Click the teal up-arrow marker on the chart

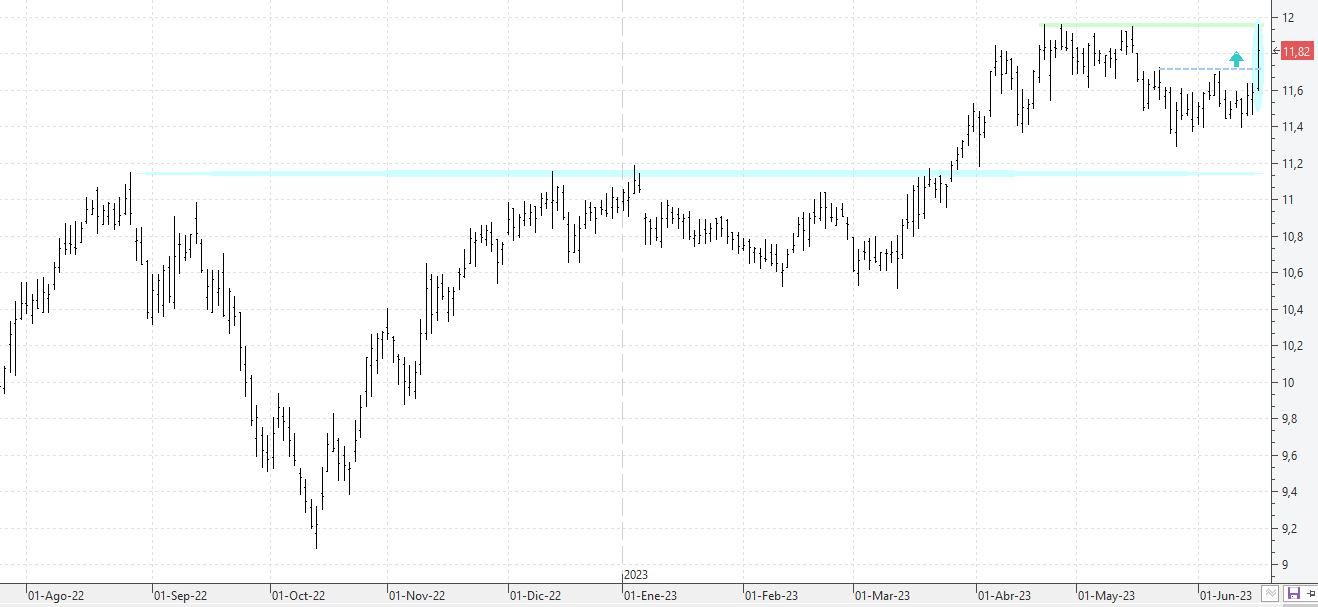tap(1237, 58)
